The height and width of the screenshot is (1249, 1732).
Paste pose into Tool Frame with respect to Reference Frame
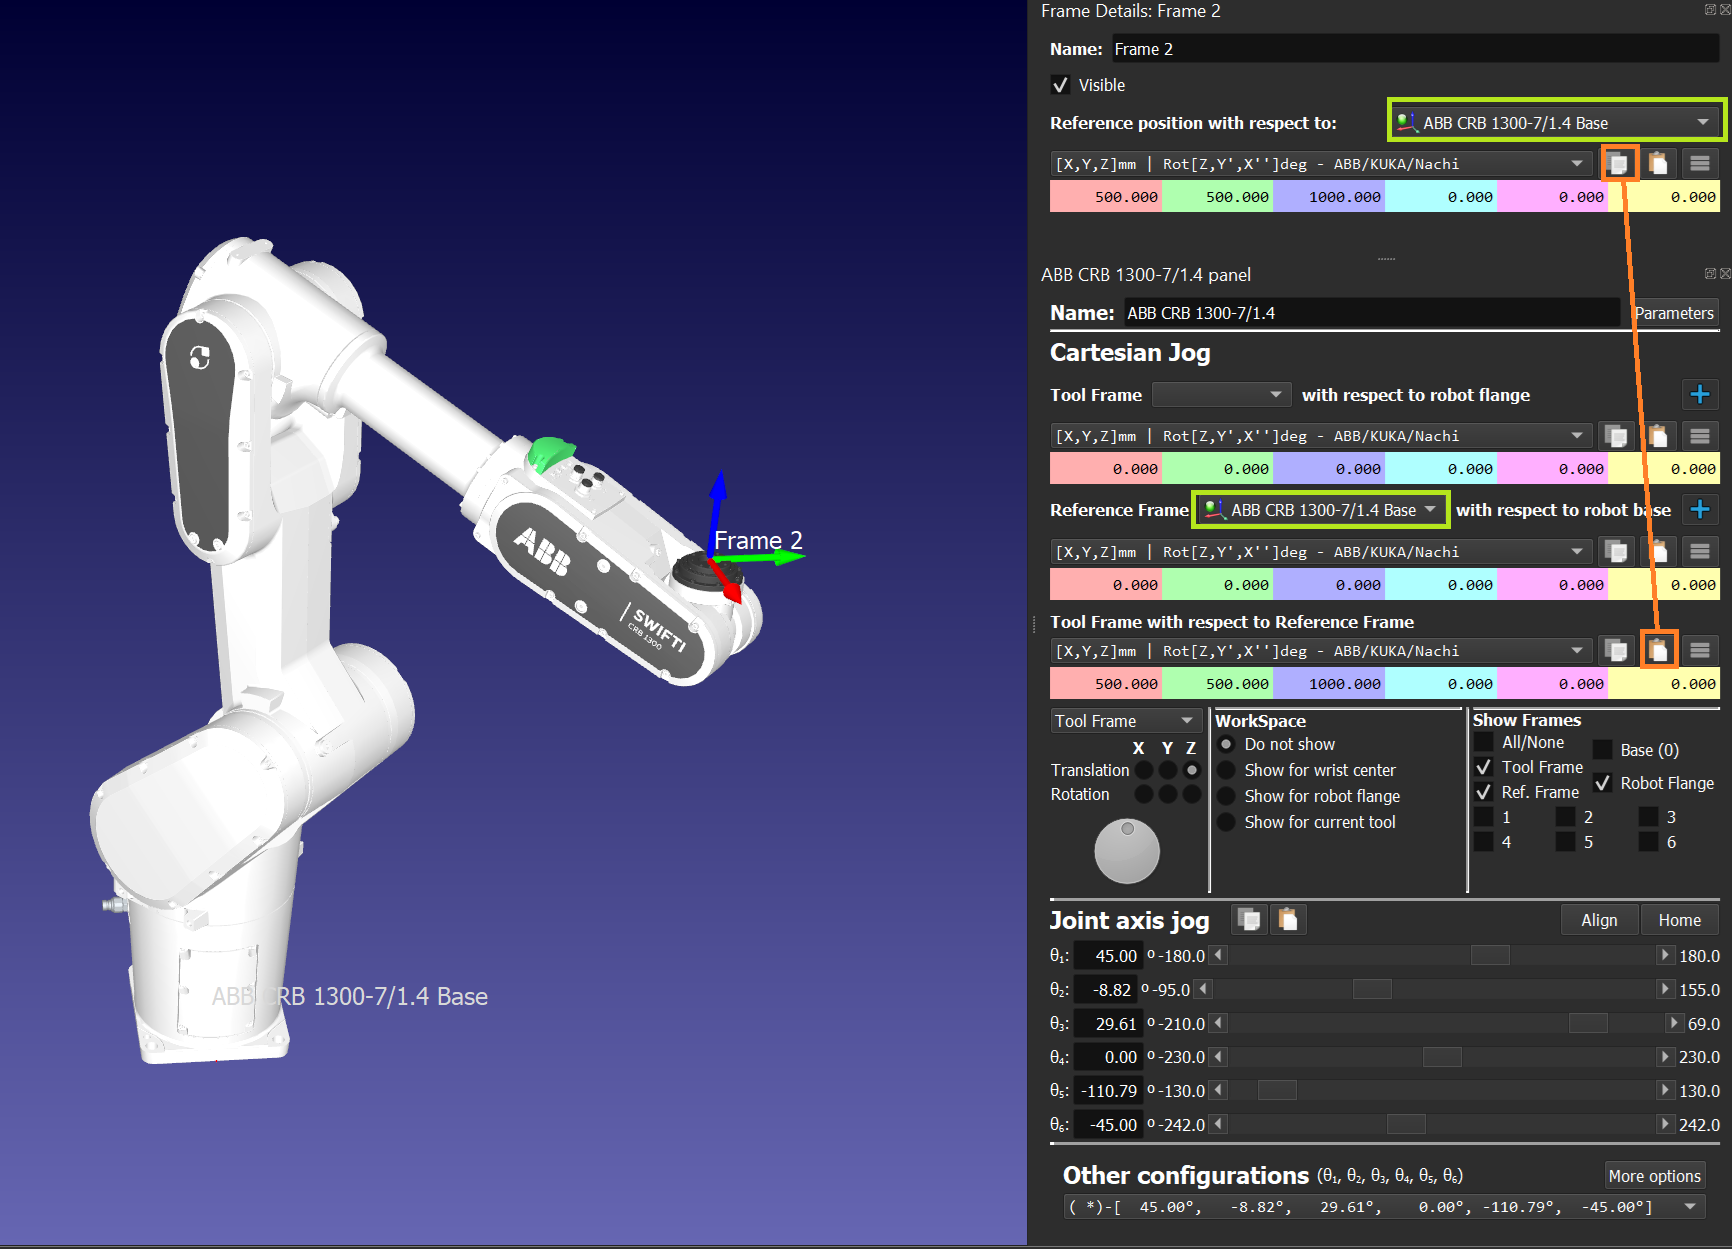point(1658,651)
